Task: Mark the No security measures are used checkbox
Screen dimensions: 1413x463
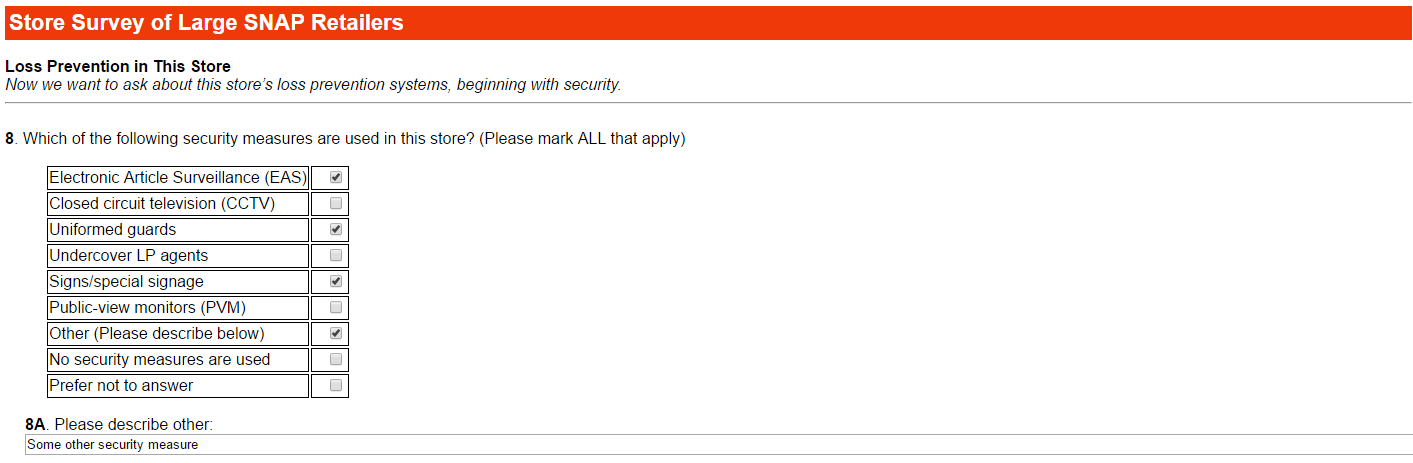Action: coord(336,360)
